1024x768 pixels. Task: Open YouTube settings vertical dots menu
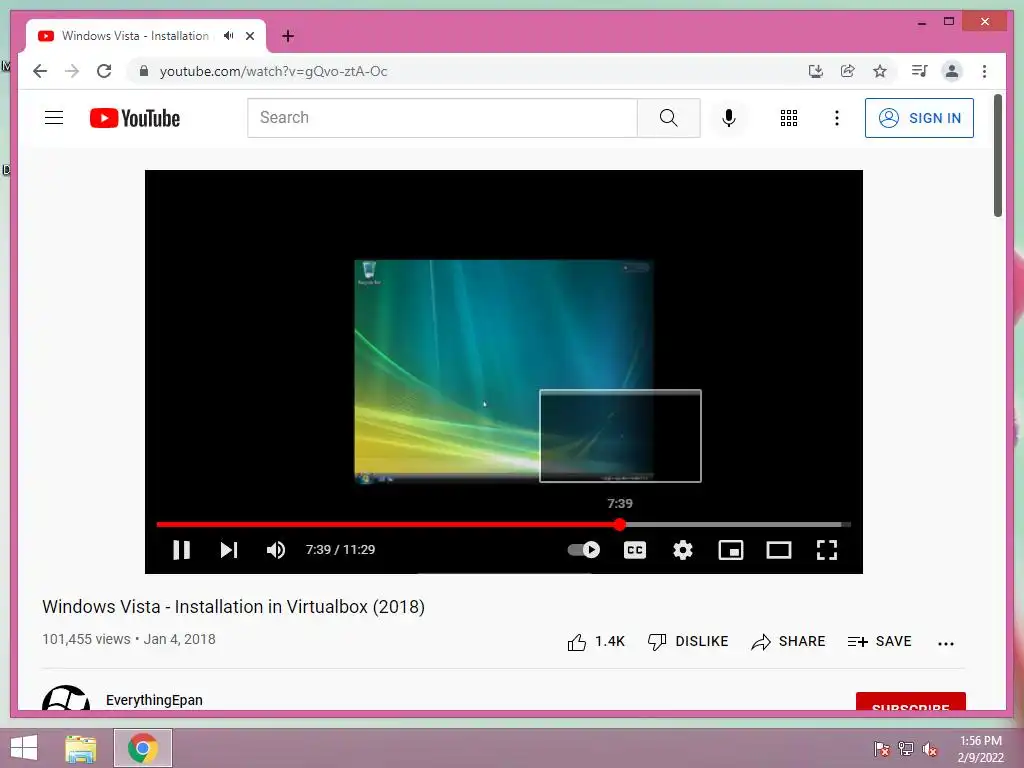point(837,118)
